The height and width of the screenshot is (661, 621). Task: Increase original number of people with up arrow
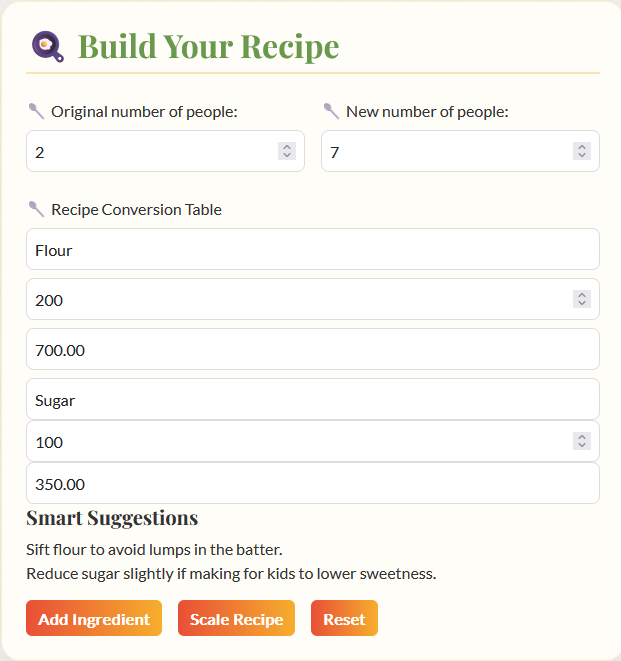click(287, 147)
